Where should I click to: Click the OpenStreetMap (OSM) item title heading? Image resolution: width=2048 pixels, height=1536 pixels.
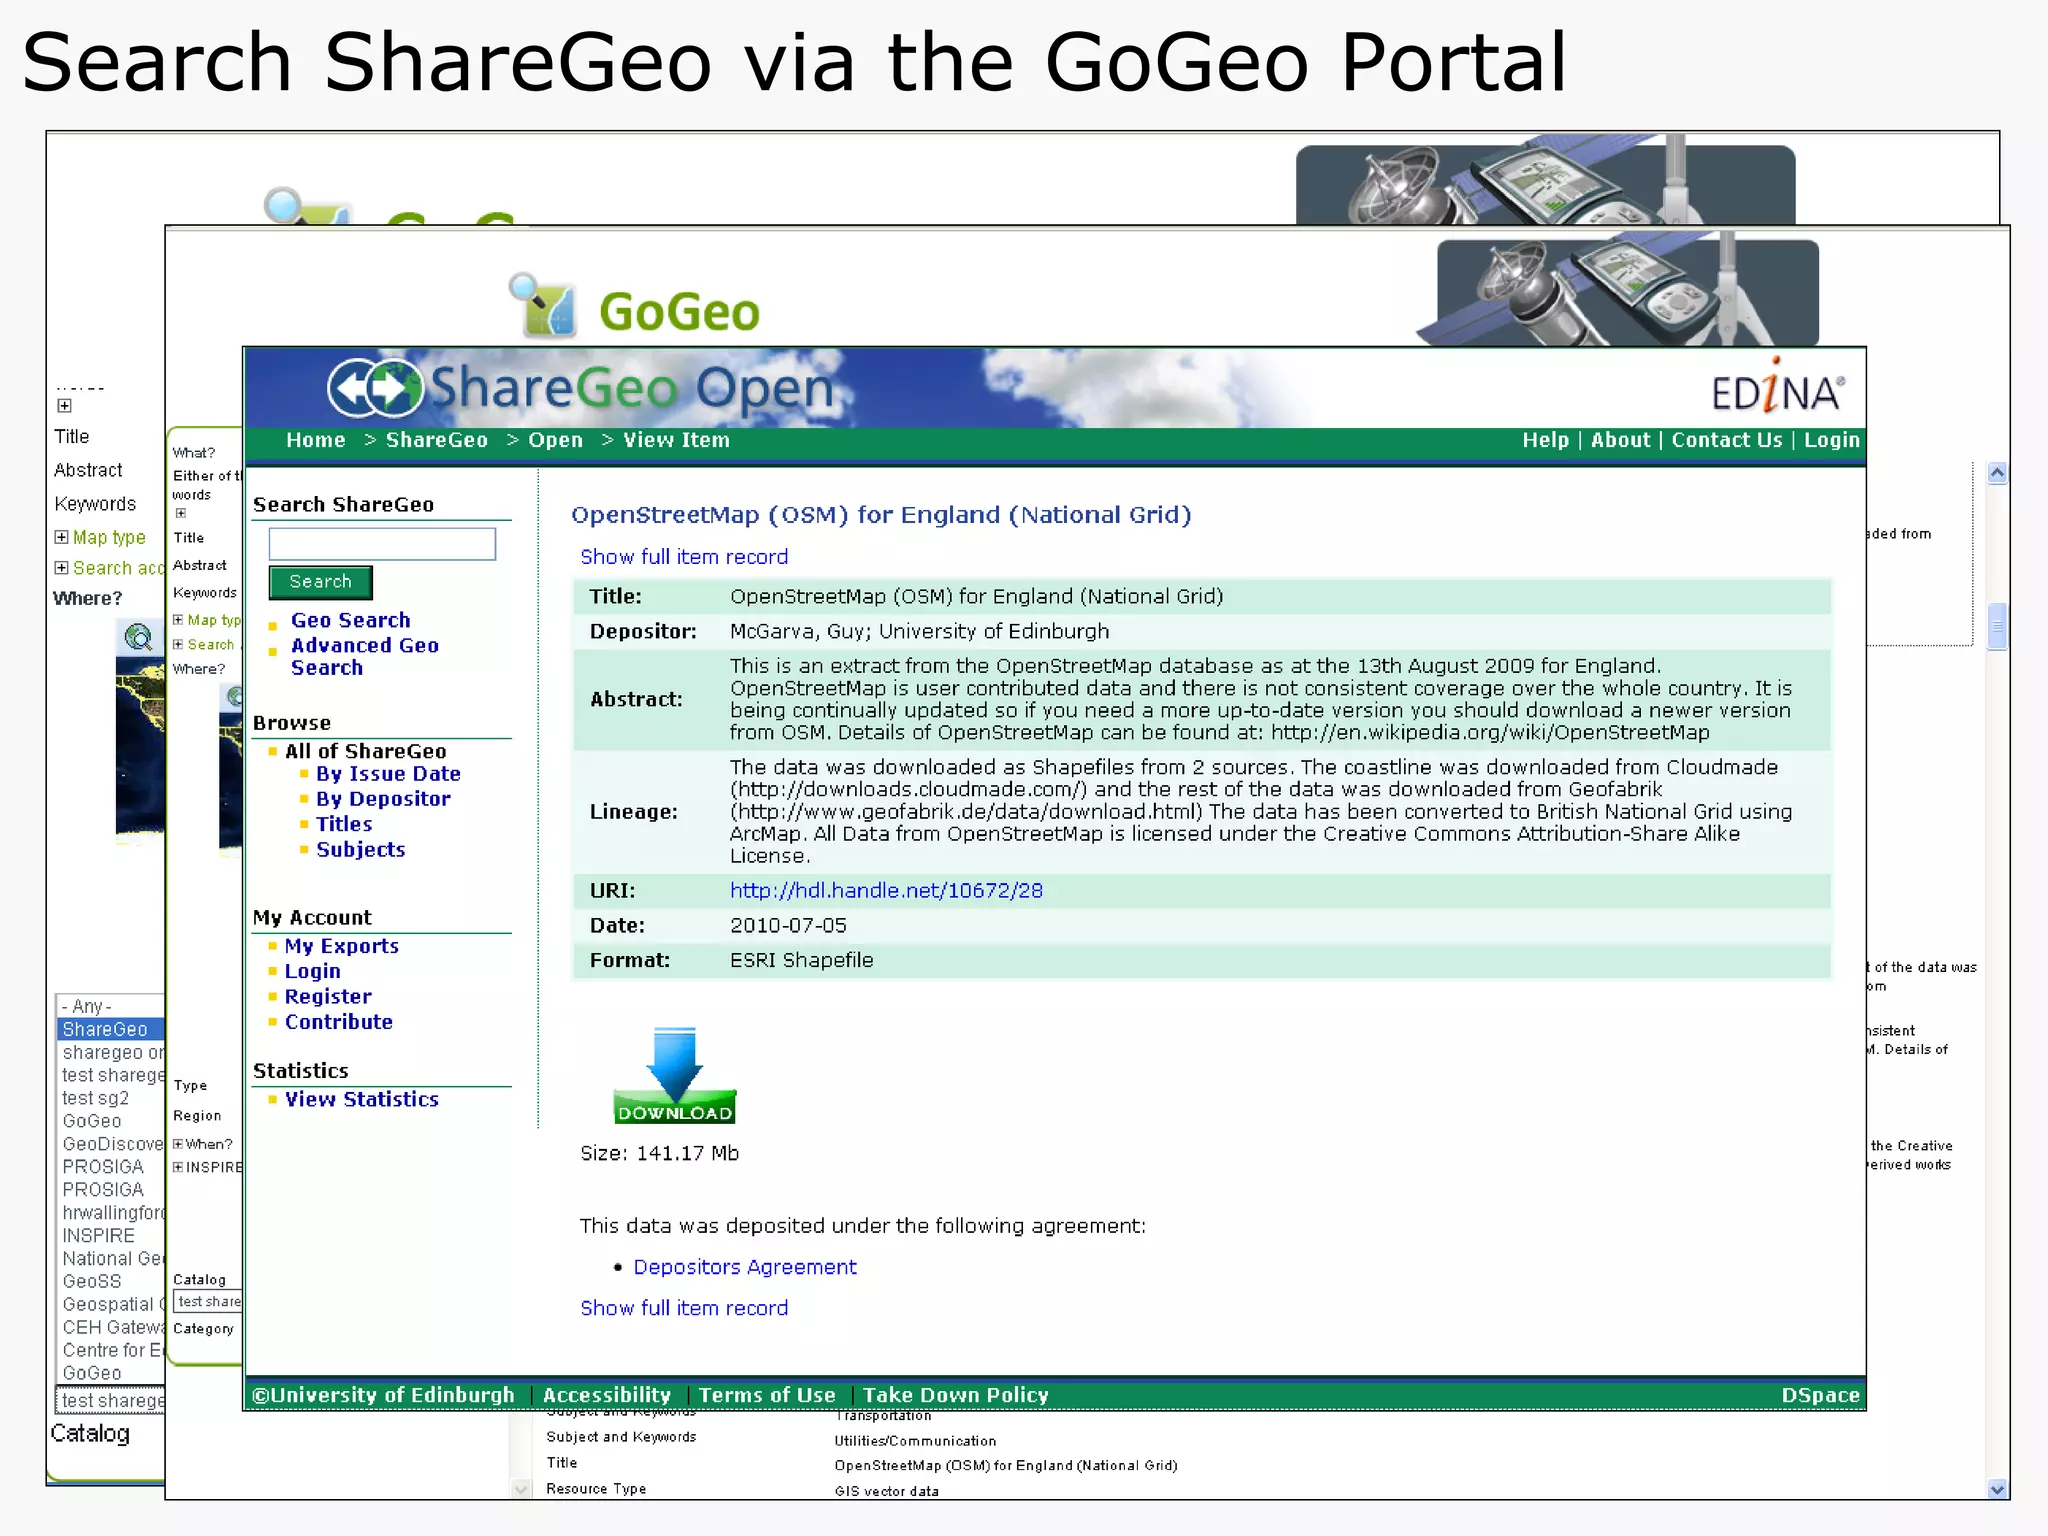[881, 515]
